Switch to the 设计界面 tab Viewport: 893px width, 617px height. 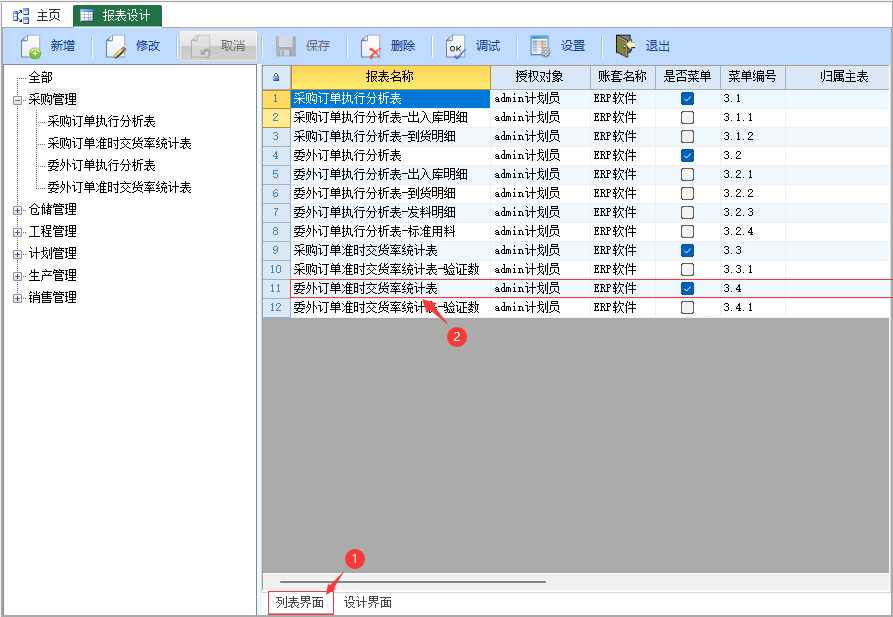coord(368,603)
